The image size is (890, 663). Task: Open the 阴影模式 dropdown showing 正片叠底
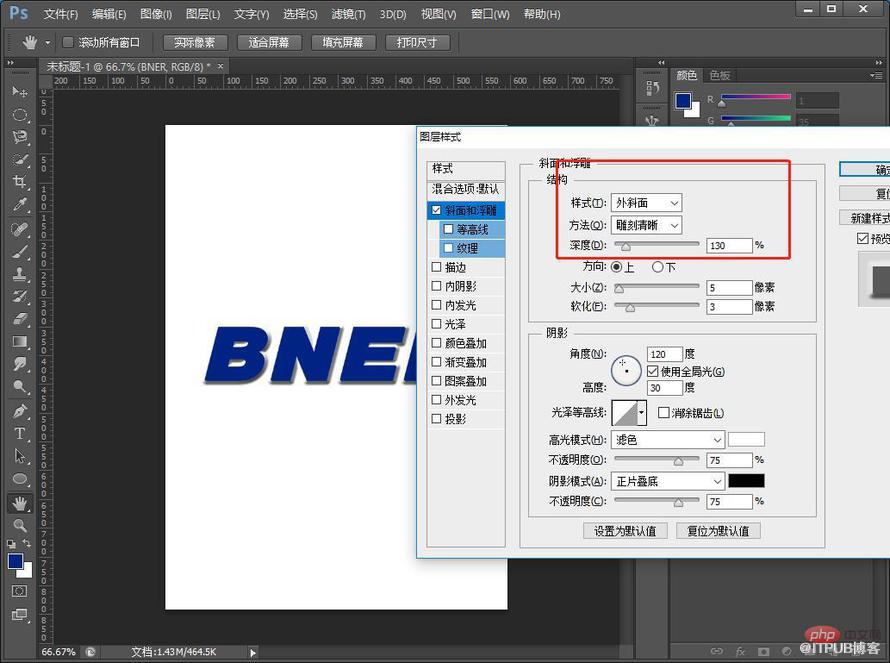[x=668, y=481]
